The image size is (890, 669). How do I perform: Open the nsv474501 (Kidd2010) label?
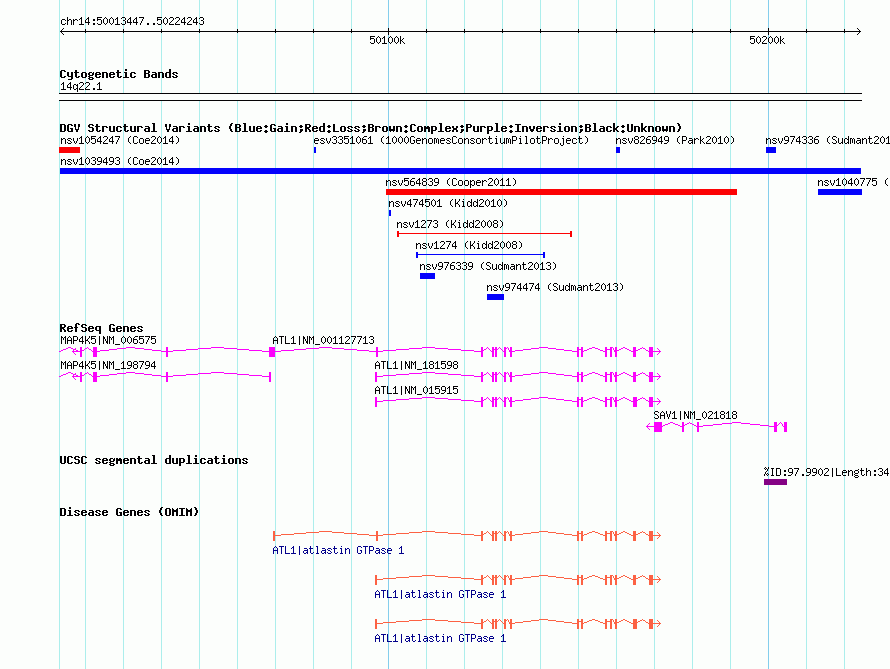pyautogui.click(x=448, y=203)
